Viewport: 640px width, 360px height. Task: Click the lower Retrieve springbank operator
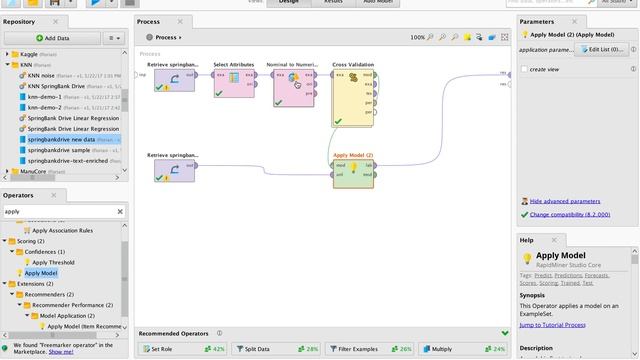pos(174,171)
